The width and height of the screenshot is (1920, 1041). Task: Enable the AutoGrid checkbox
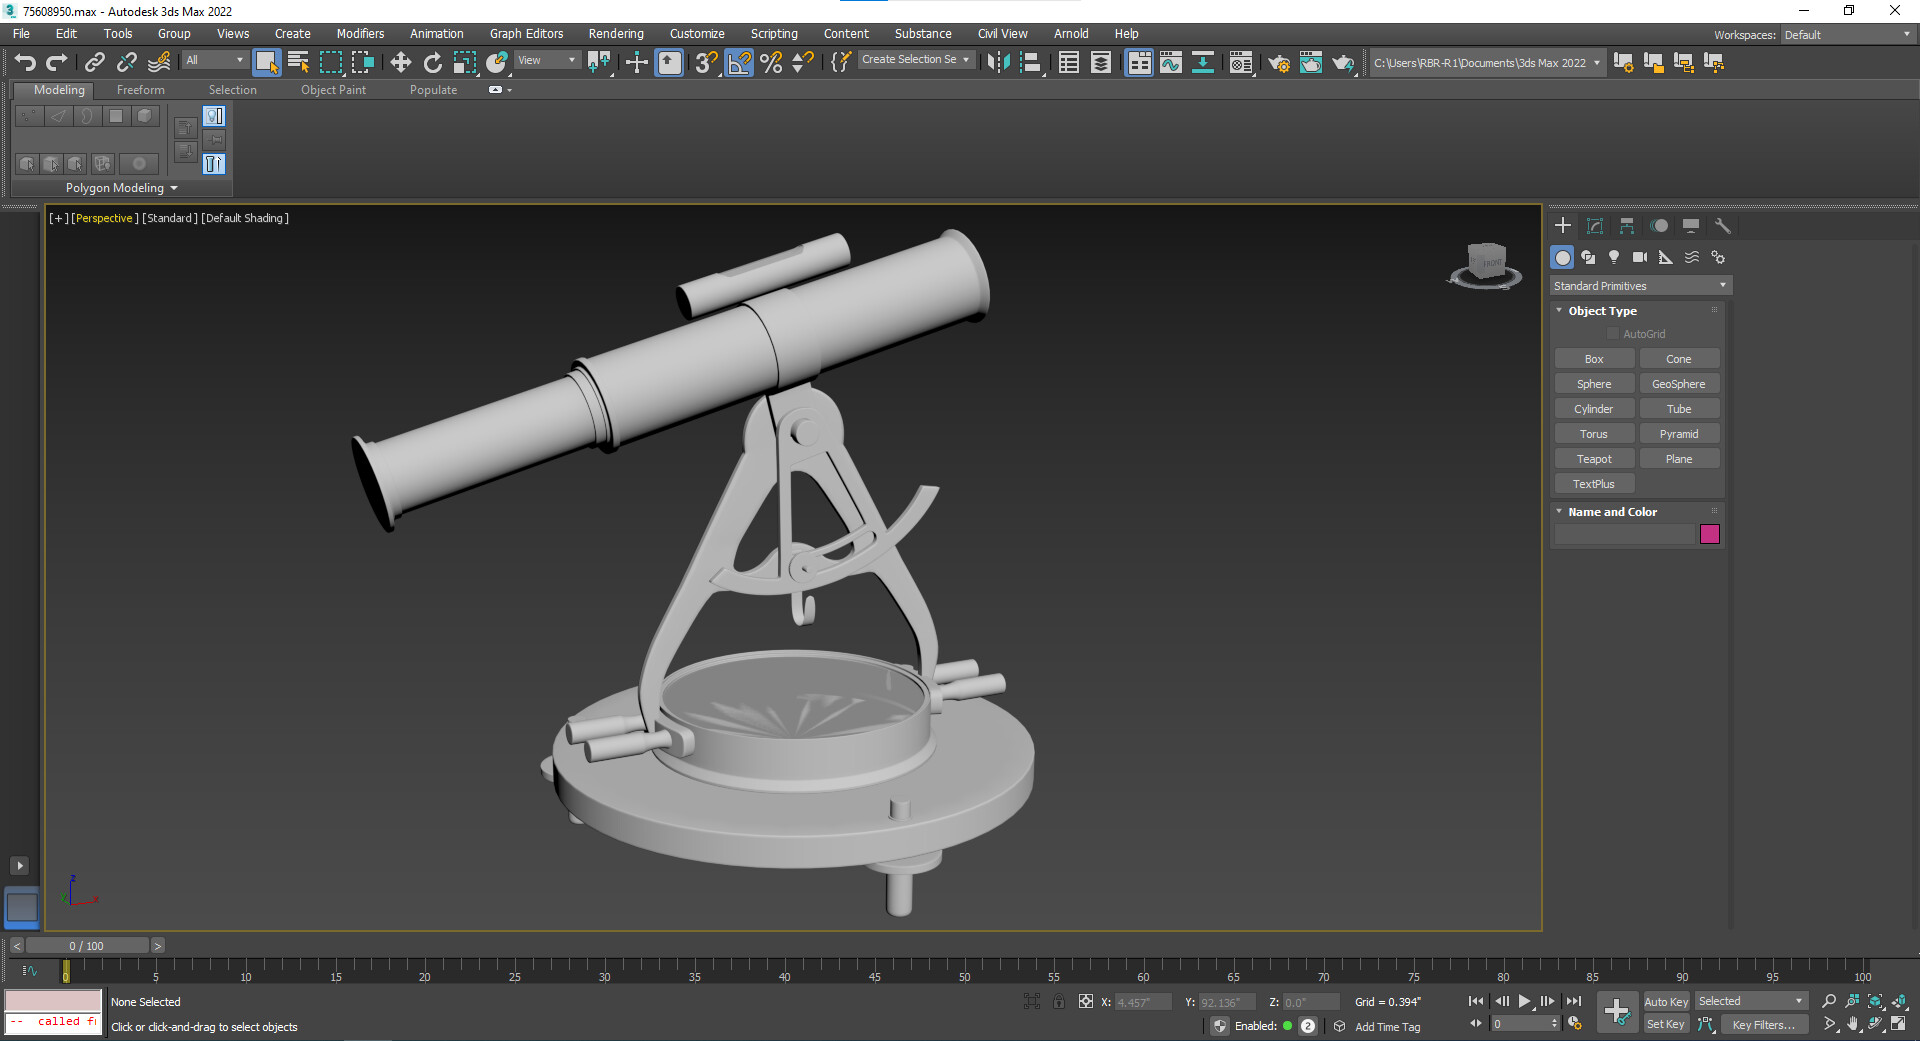(x=1612, y=333)
